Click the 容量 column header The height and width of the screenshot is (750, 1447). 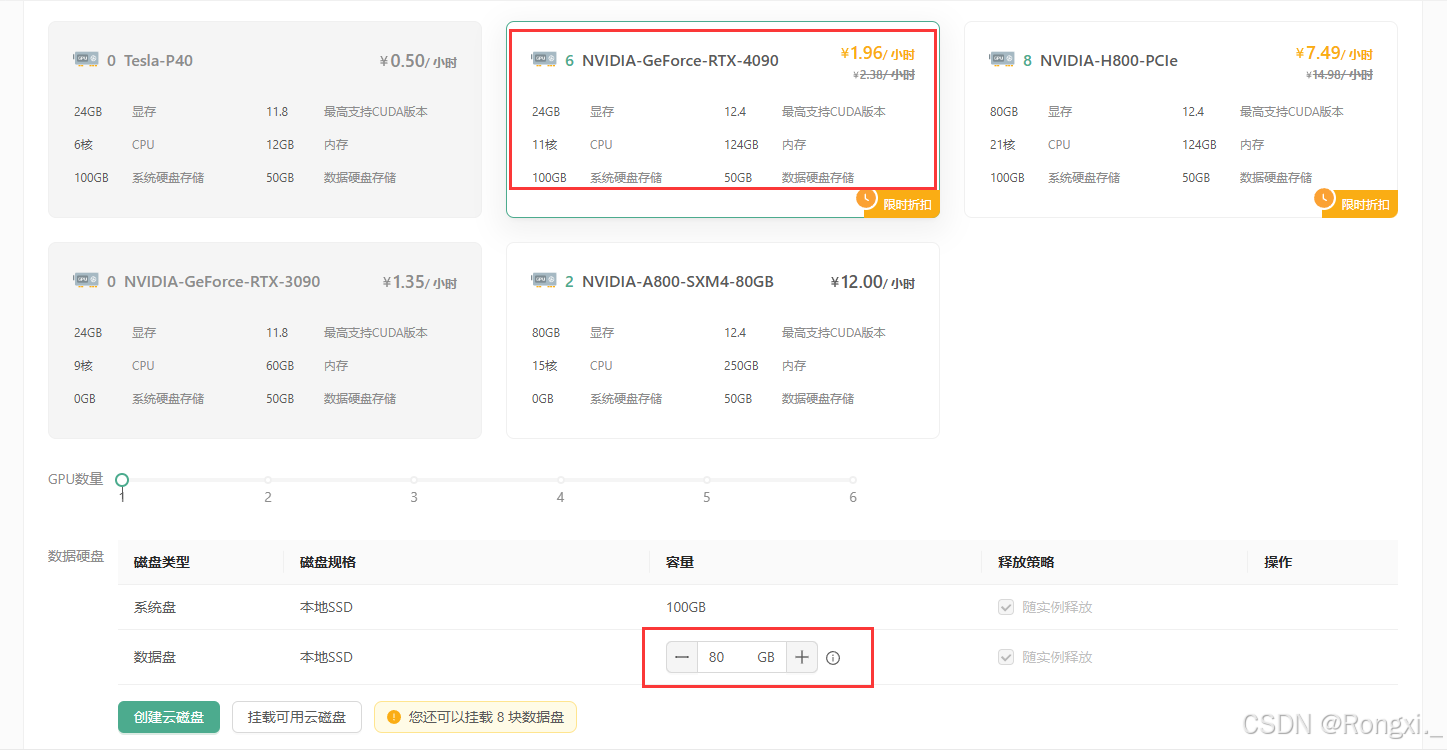[x=680, y=562]
